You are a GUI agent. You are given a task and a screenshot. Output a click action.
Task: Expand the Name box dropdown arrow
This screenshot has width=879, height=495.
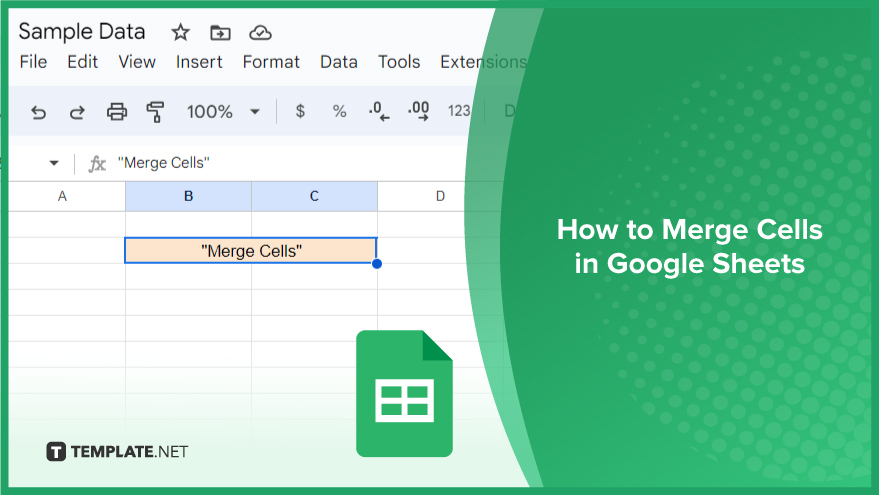point(54,163)
